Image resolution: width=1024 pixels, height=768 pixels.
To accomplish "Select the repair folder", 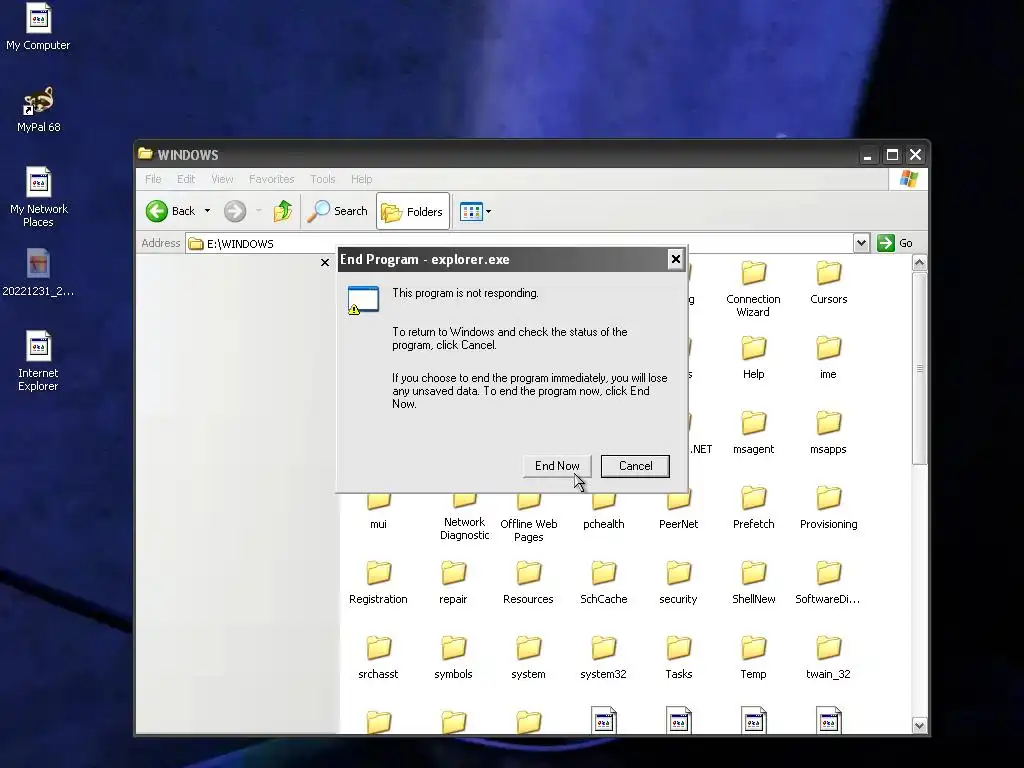I will (453, 583).
